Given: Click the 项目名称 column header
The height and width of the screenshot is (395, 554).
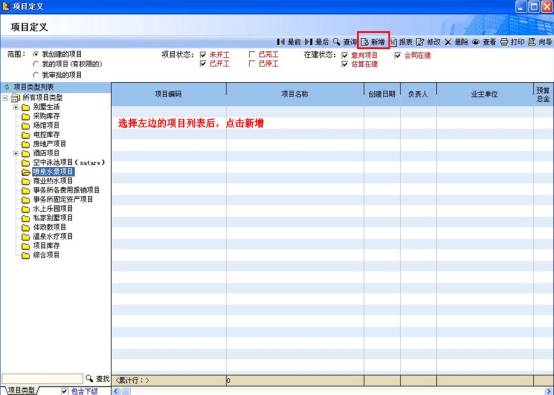Looking at the screenshot, I should click(x=295, y=94).
